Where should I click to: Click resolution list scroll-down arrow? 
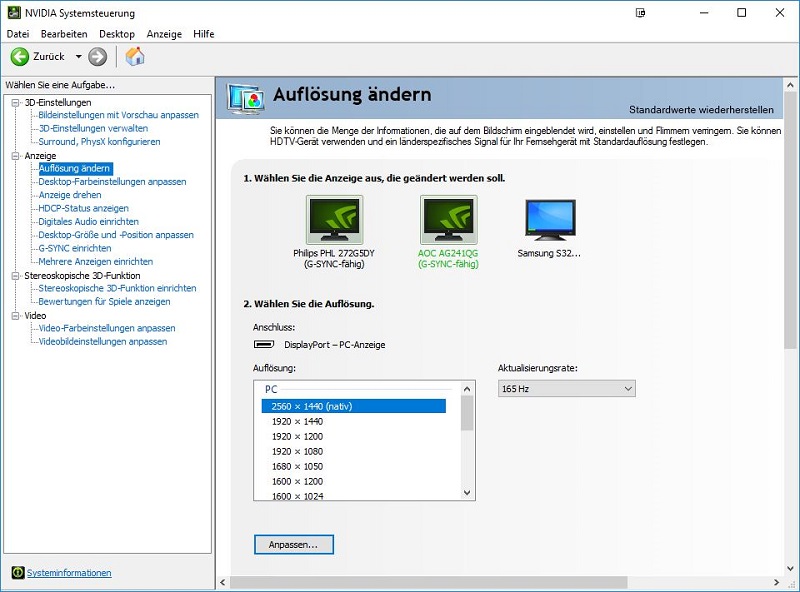pos(467,492)
